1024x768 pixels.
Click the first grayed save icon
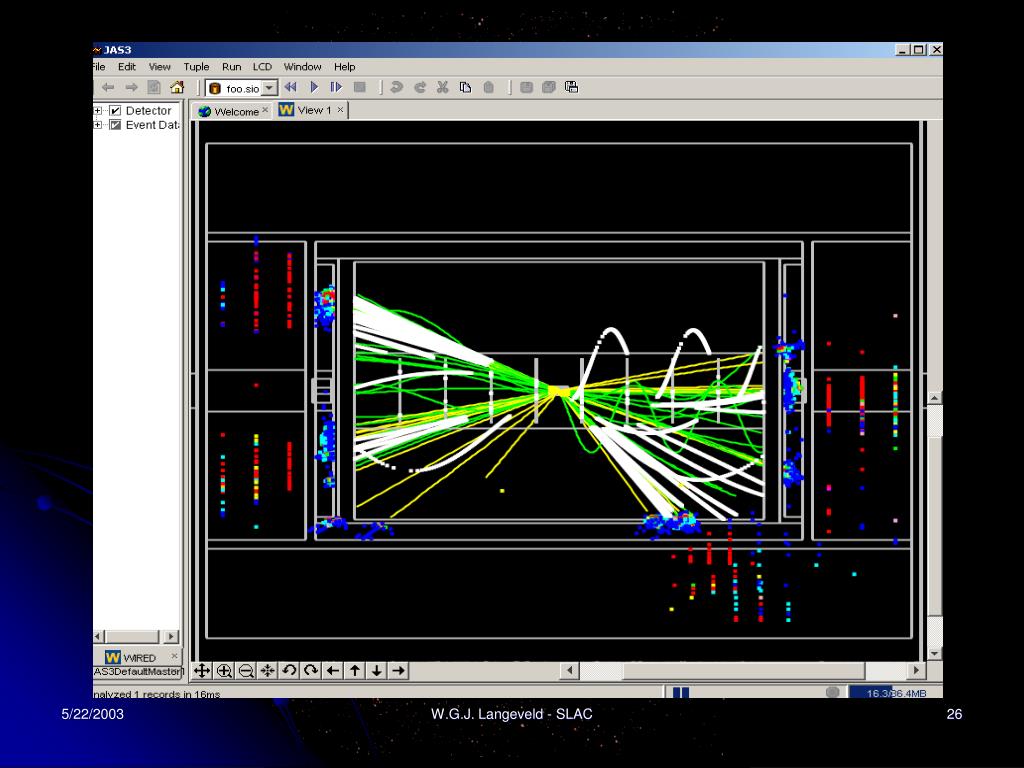coord(526,87)
